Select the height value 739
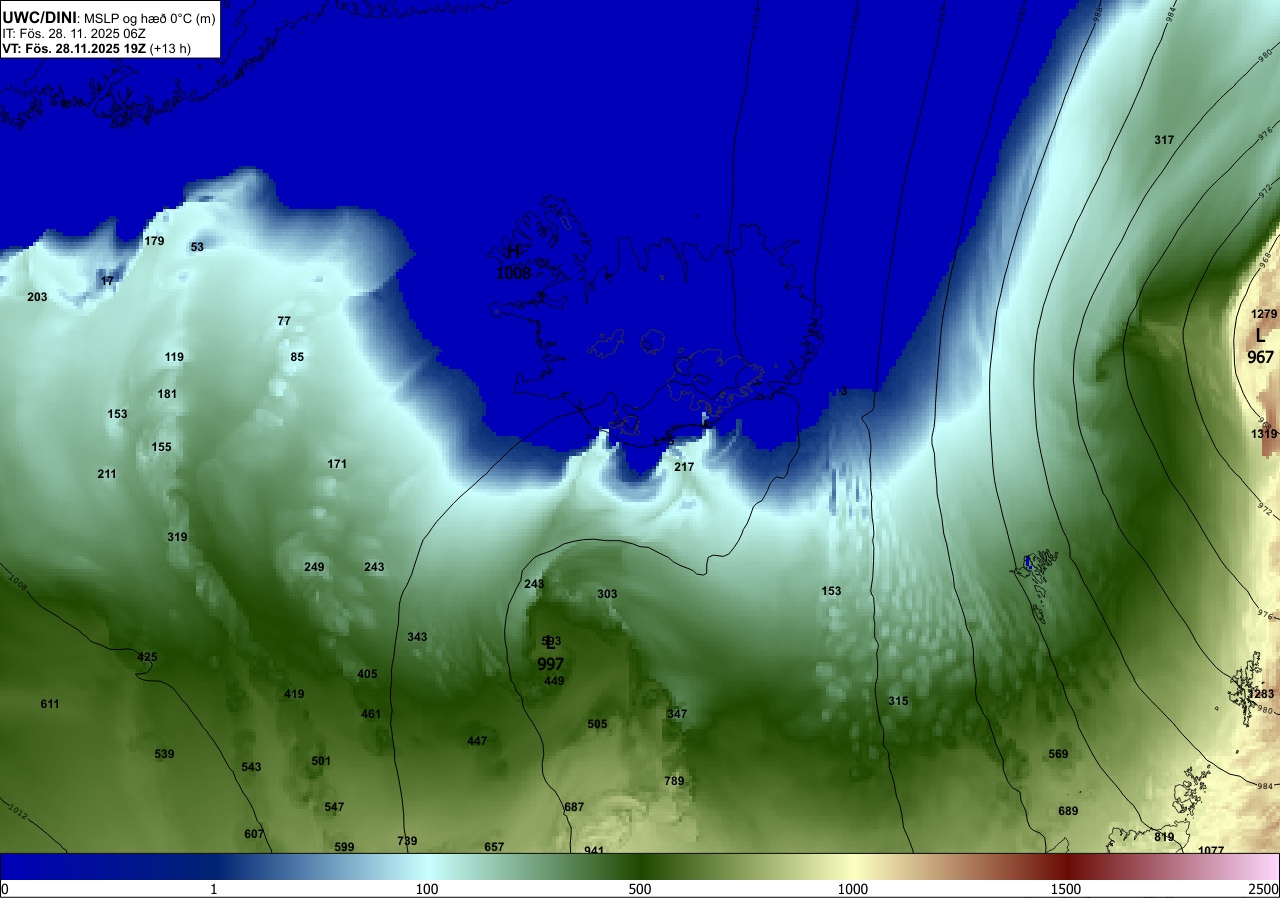Image resolution: width=1280 pixels, height=898 pixels. pos(407,841)
